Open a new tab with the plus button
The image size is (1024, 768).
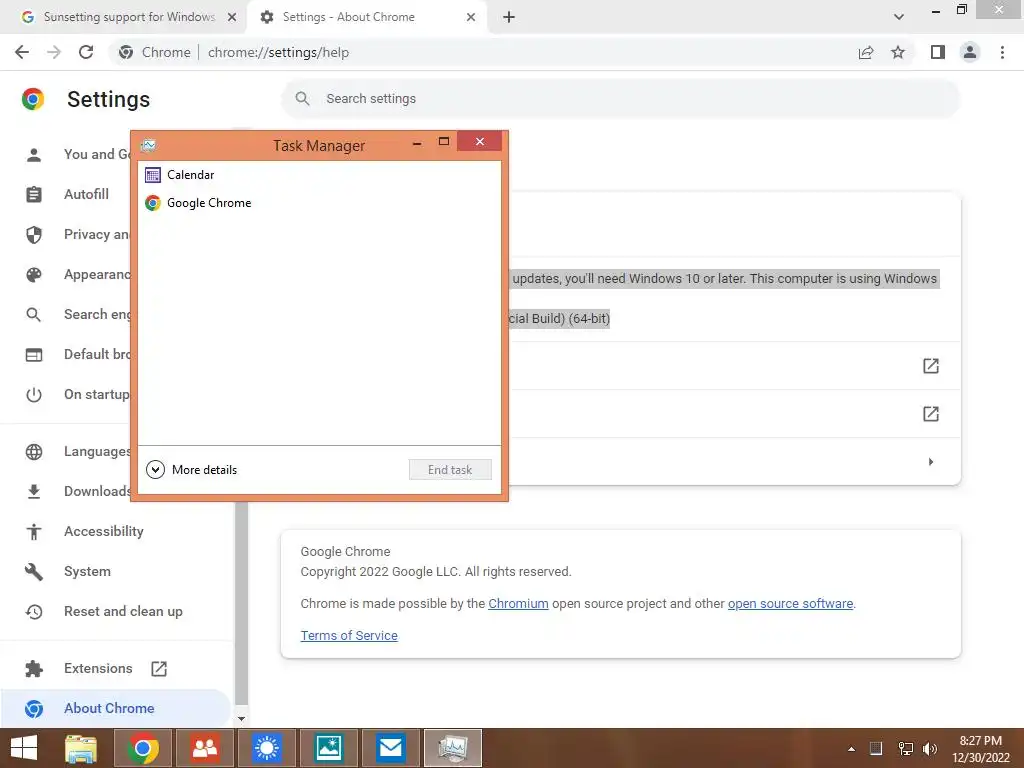(x=509, y=17)
